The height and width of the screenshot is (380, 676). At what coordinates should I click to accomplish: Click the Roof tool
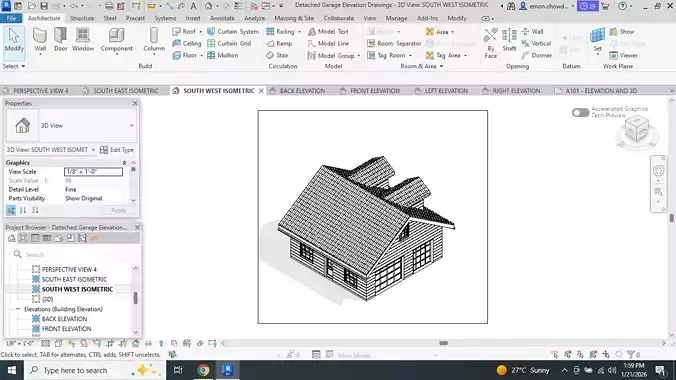pos(184,31)
